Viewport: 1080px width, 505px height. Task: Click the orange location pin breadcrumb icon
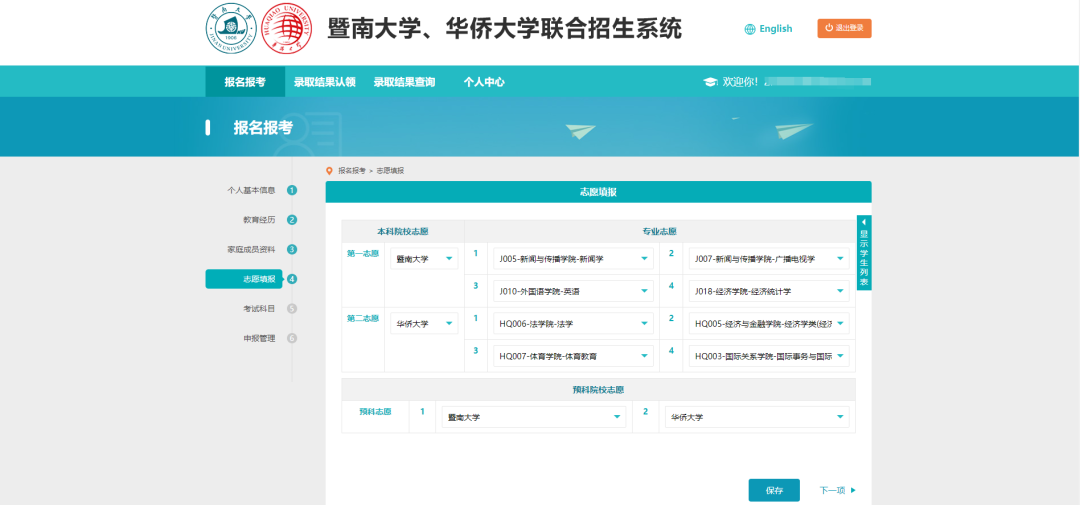(330, 170)
